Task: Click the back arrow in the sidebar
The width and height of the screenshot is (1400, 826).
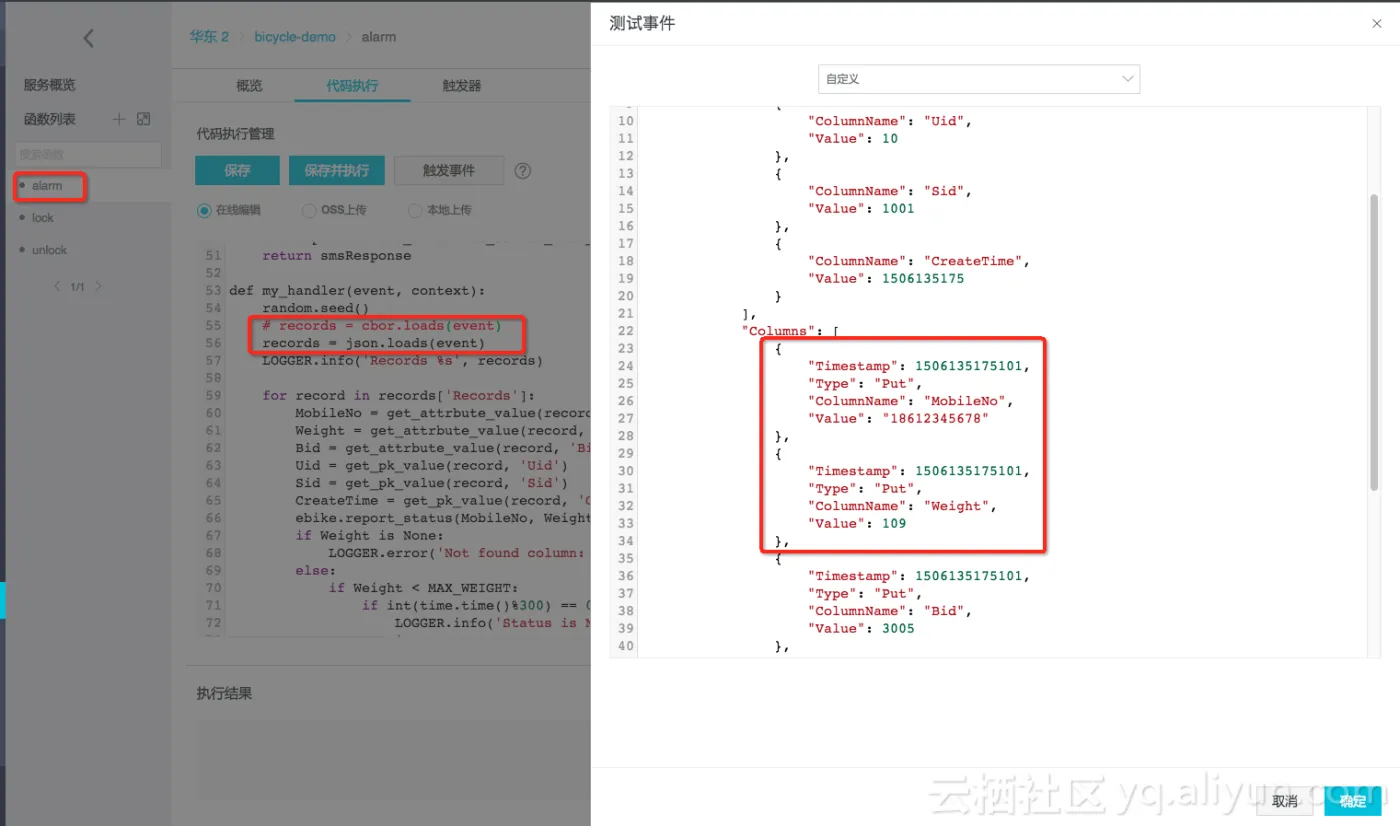Action: [x=88, y=38]
